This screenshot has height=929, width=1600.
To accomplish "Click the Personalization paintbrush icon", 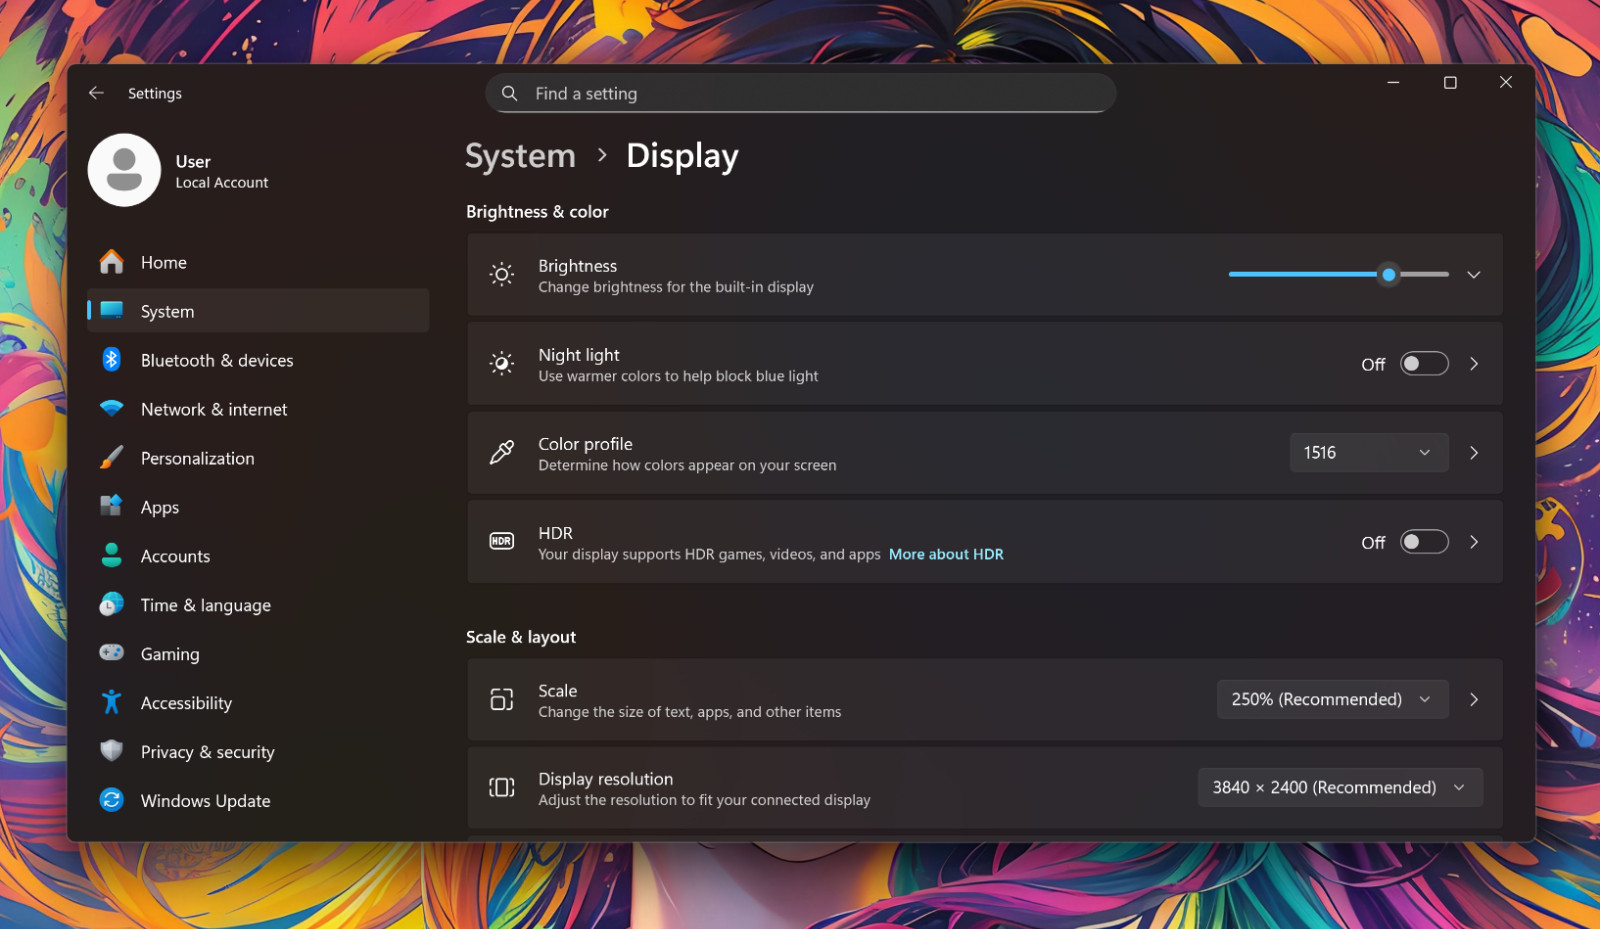I will coord(112,458).
